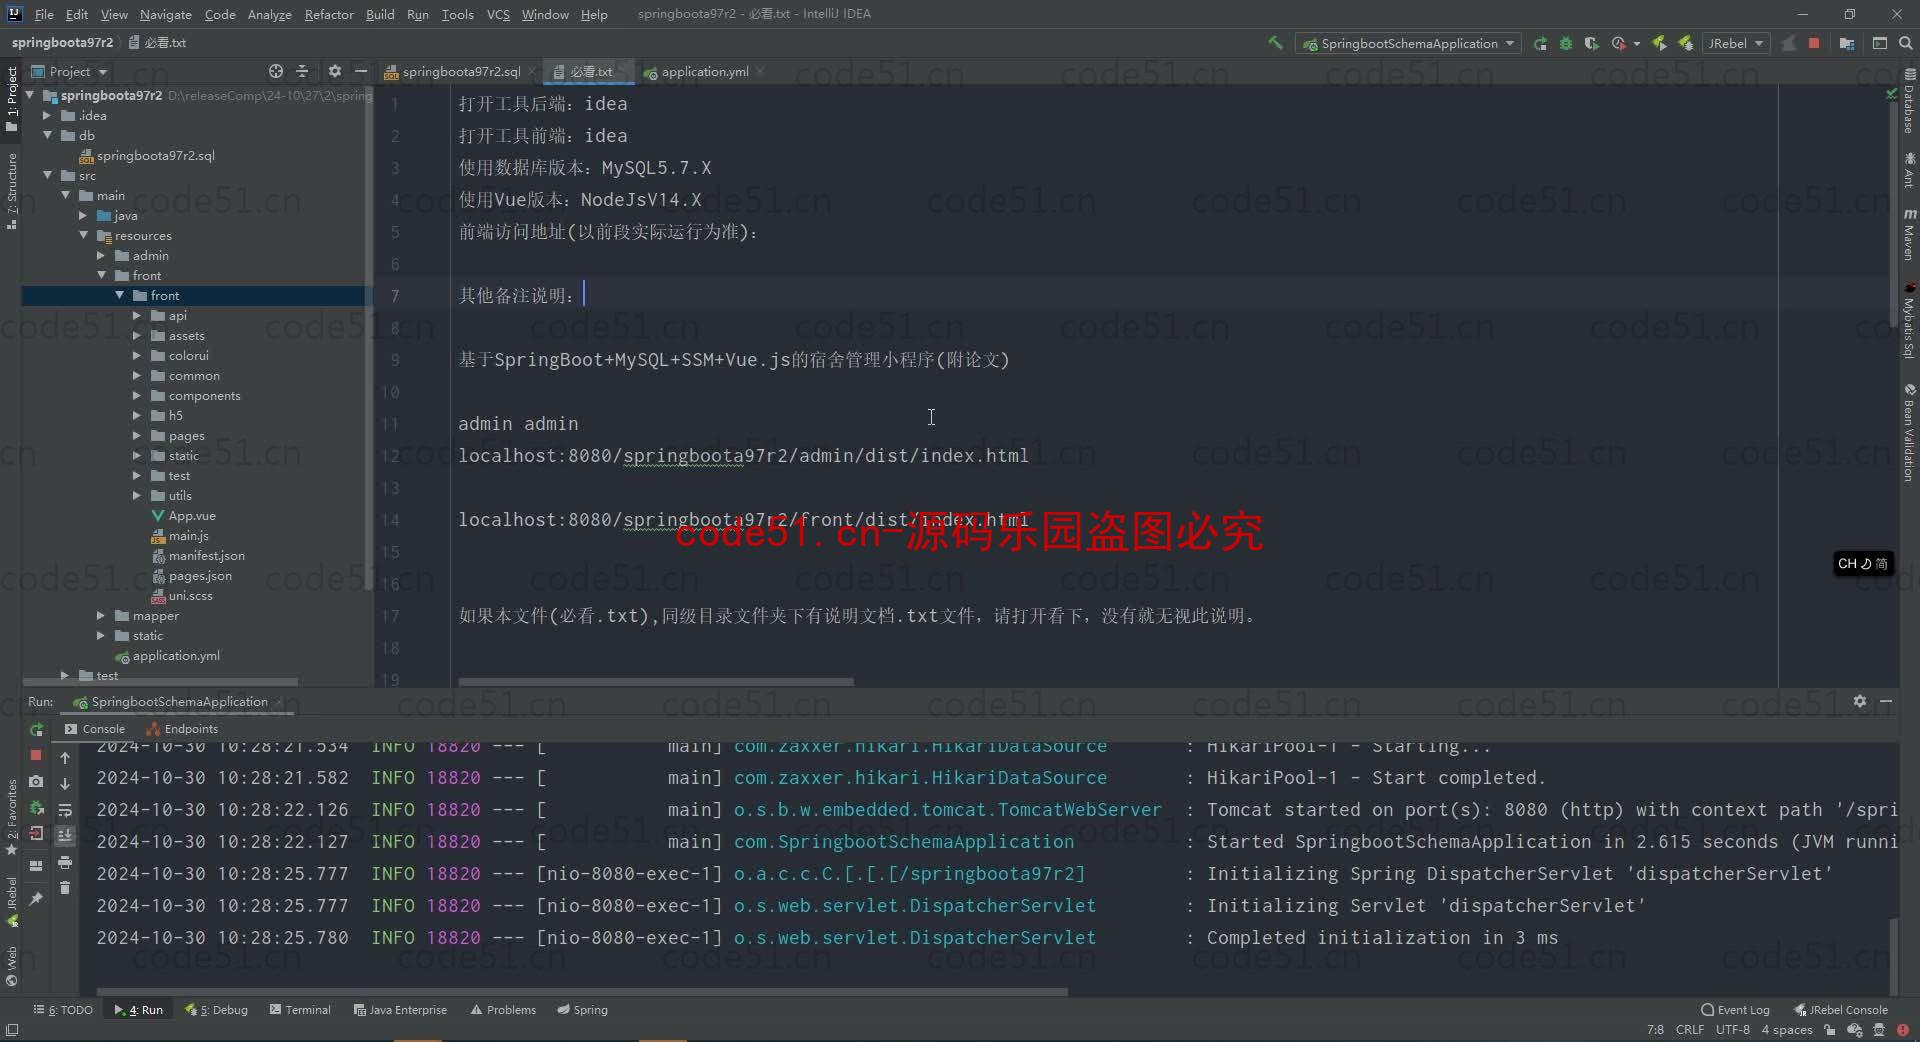1920x1042 pixels.
Task: Open the Build menu
Action: [380, 14]
